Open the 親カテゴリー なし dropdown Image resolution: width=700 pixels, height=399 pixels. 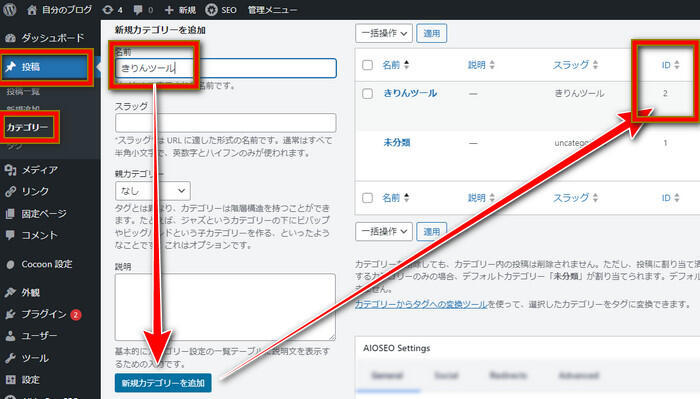[153, 191]
